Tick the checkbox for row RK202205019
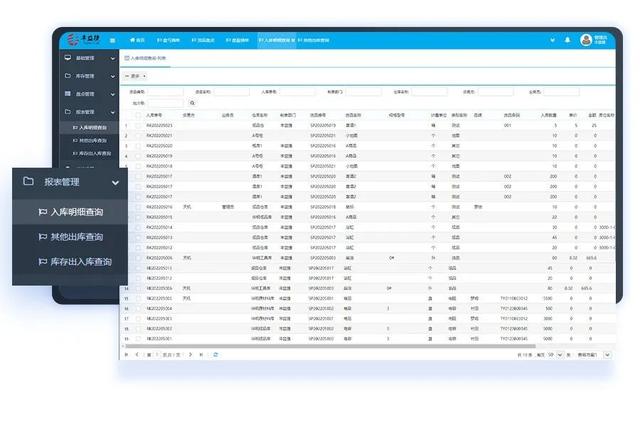 click(x=138, y=156)
